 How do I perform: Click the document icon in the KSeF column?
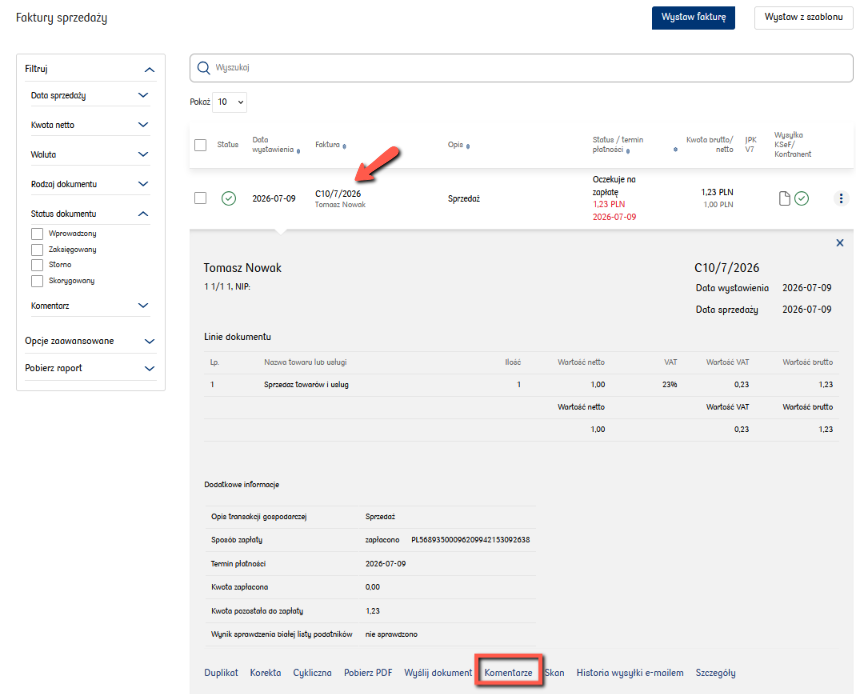tap(784, 198)
